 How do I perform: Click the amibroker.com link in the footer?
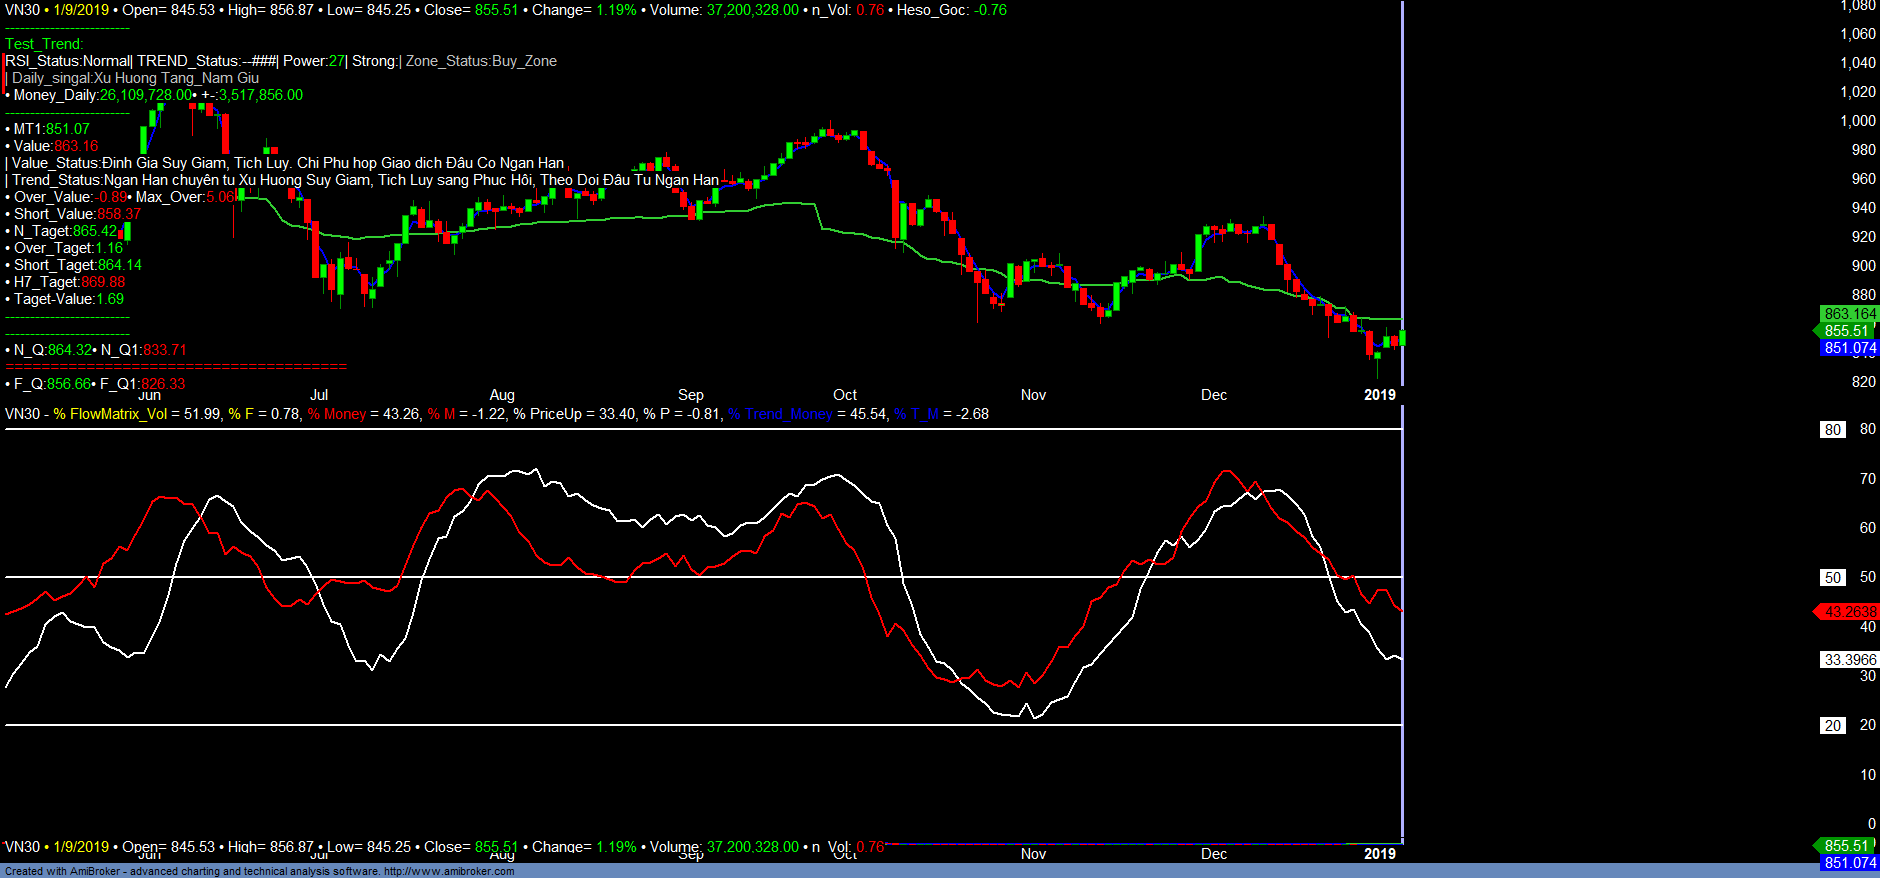[x=449, y=871]
